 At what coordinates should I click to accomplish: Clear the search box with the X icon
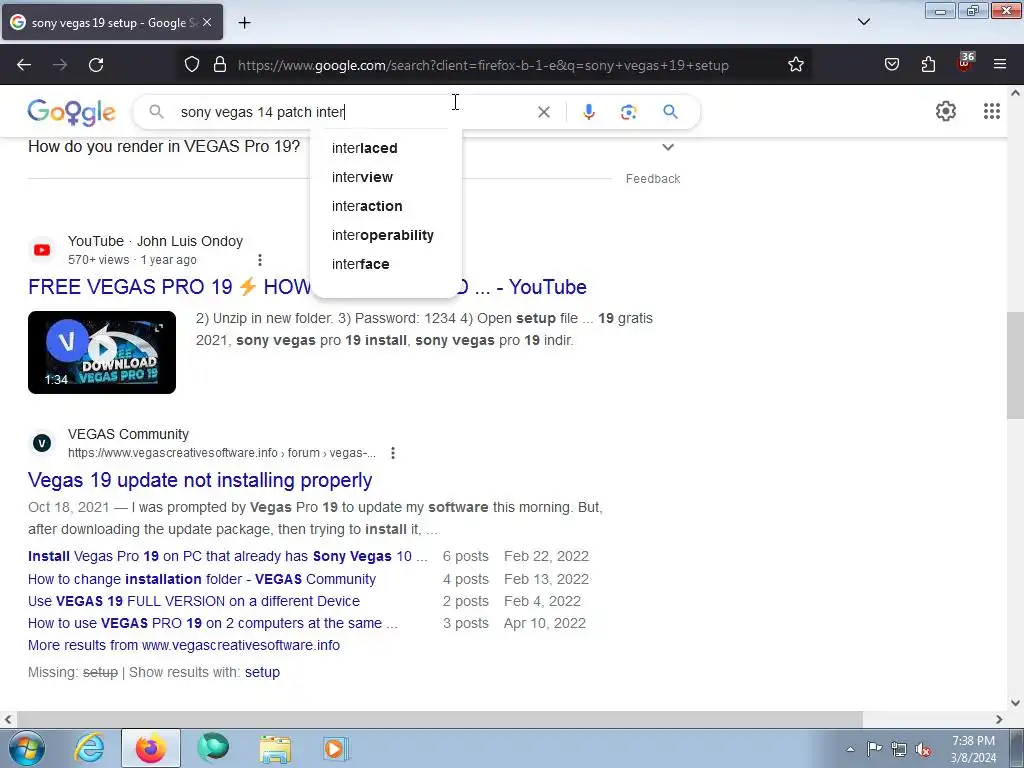[543, 112]
